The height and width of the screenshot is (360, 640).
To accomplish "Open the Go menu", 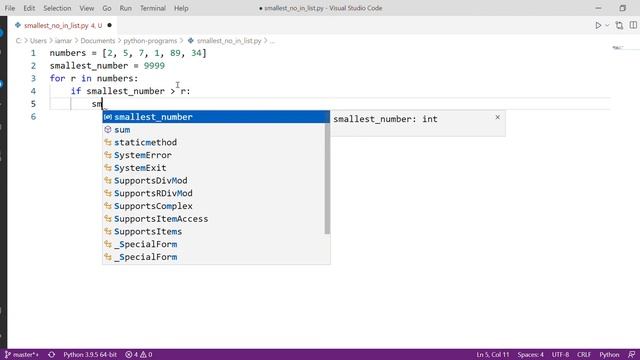I will 107,8.
